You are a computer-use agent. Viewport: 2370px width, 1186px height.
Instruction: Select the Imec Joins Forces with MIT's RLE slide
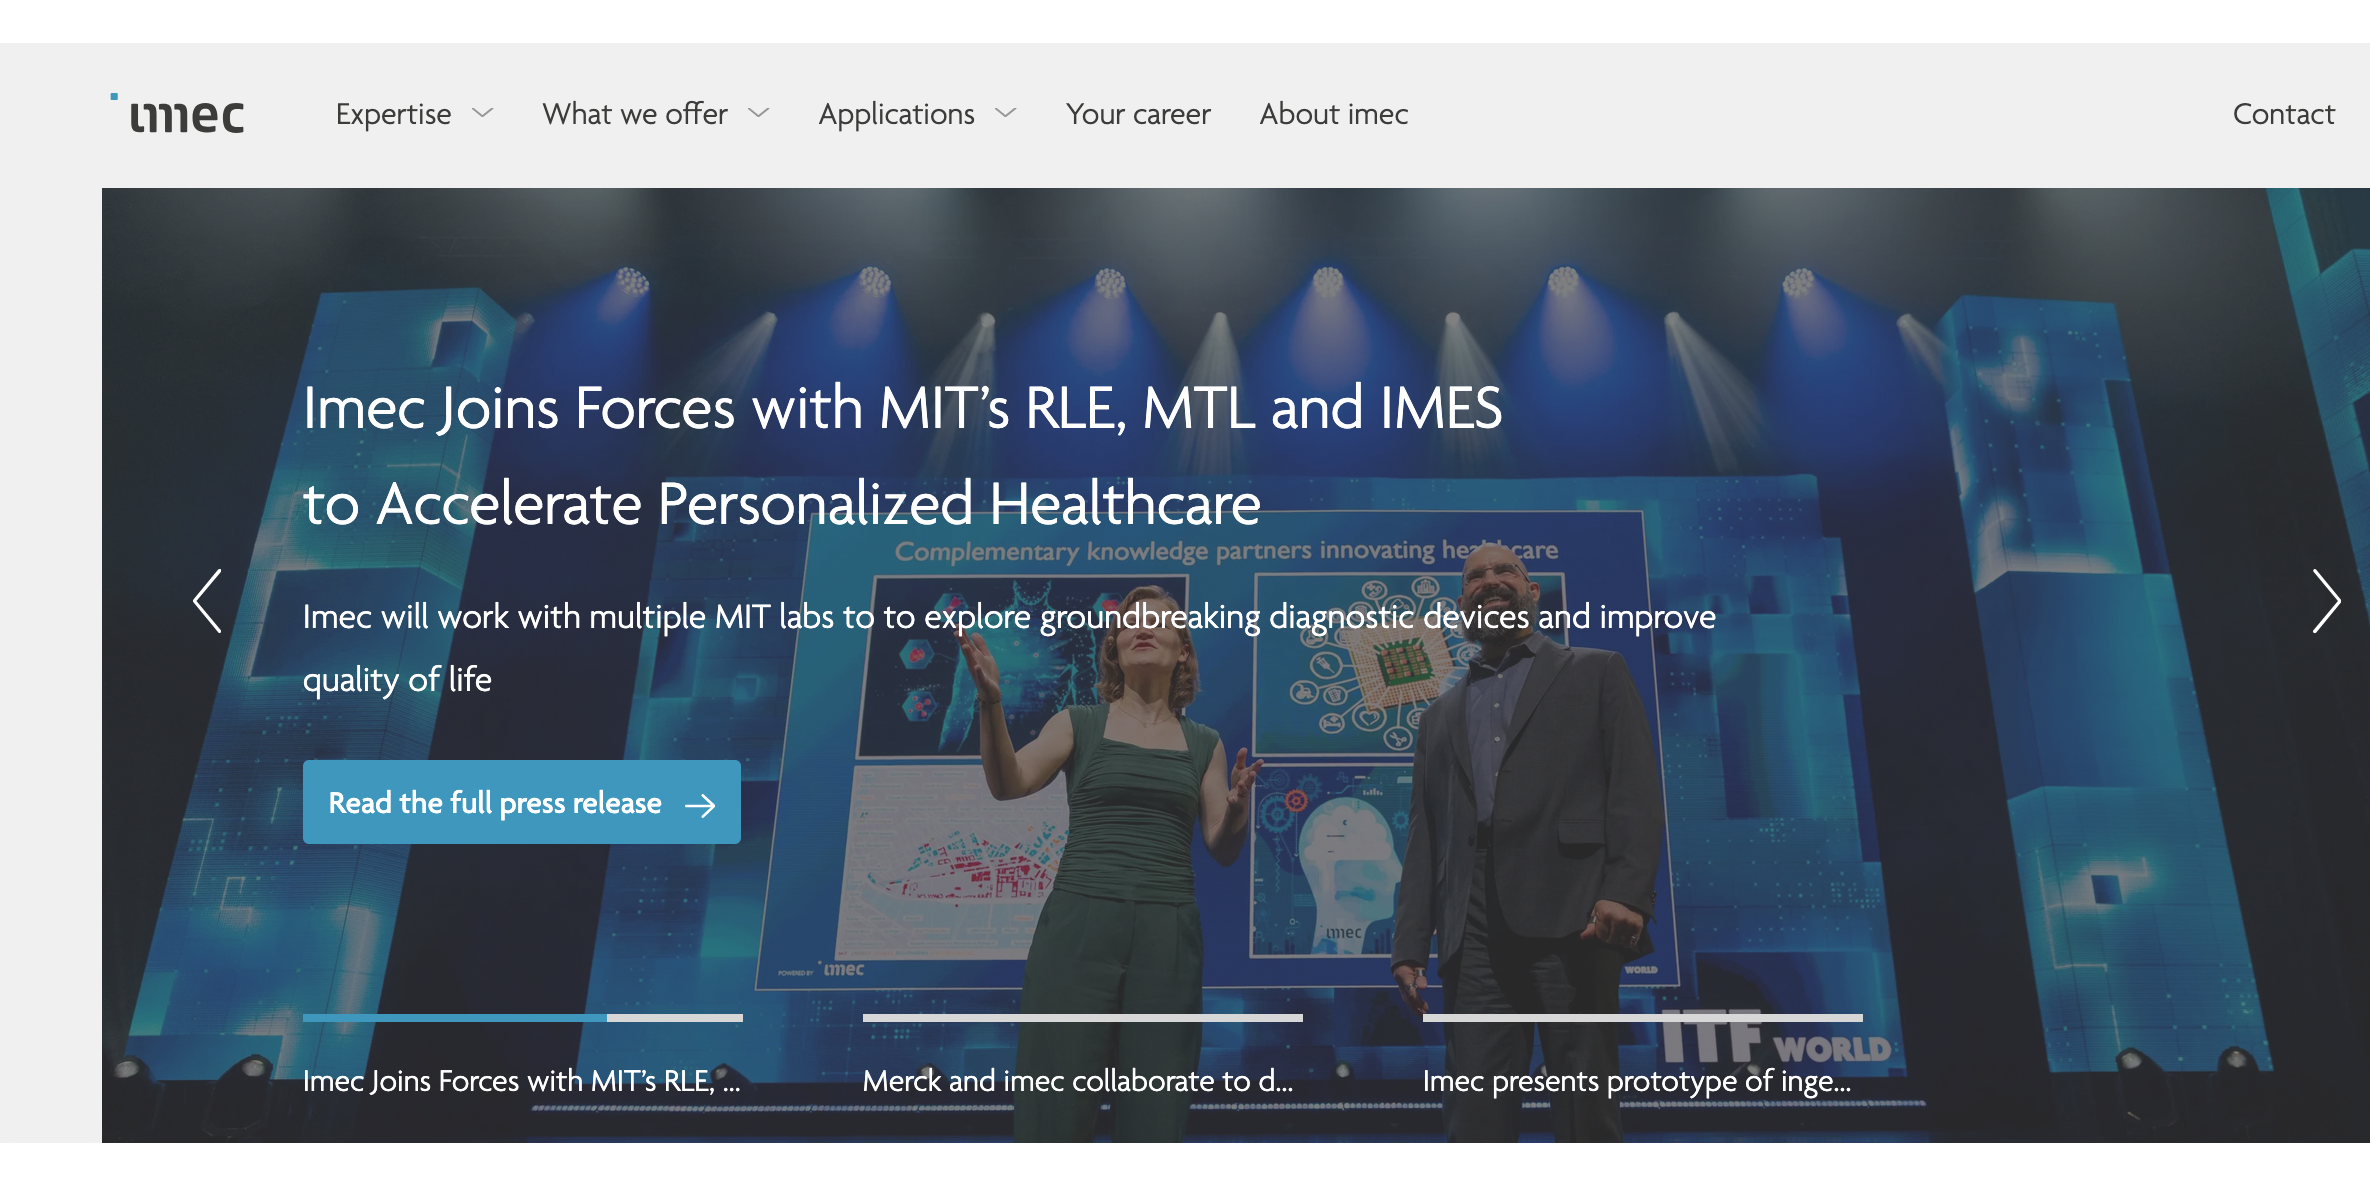(522, 1081)
